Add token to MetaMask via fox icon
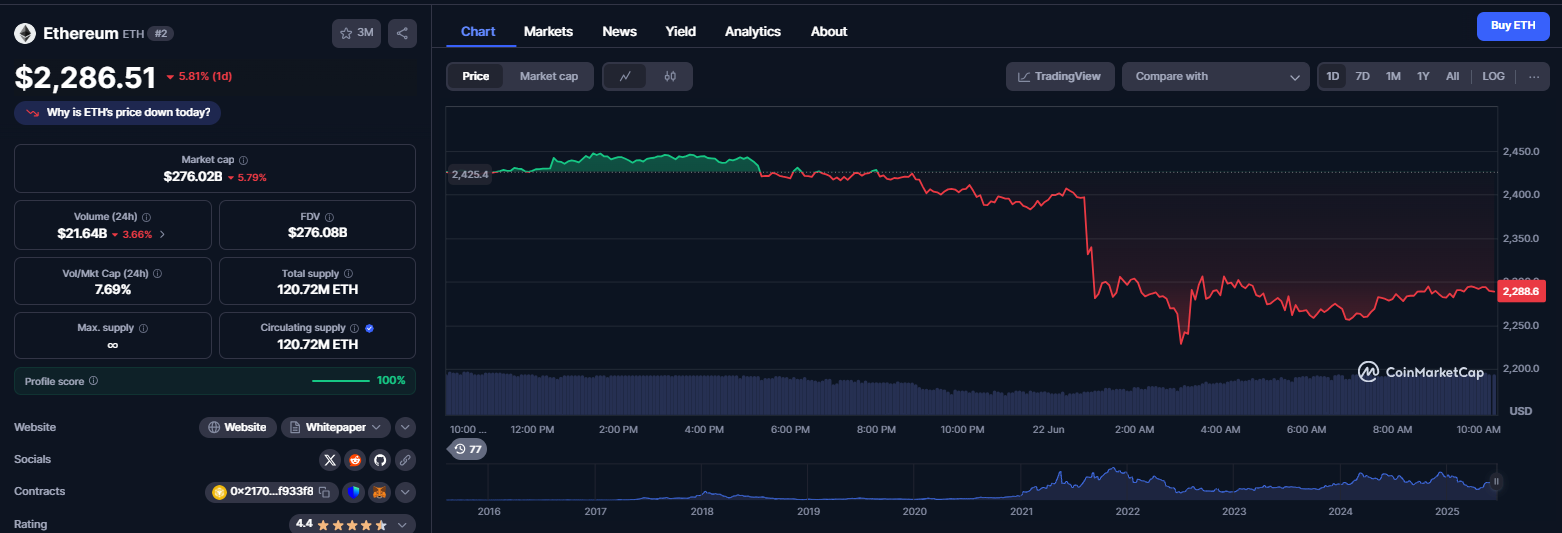This screenshot has width=1562, height=533. tap(379, 492)
